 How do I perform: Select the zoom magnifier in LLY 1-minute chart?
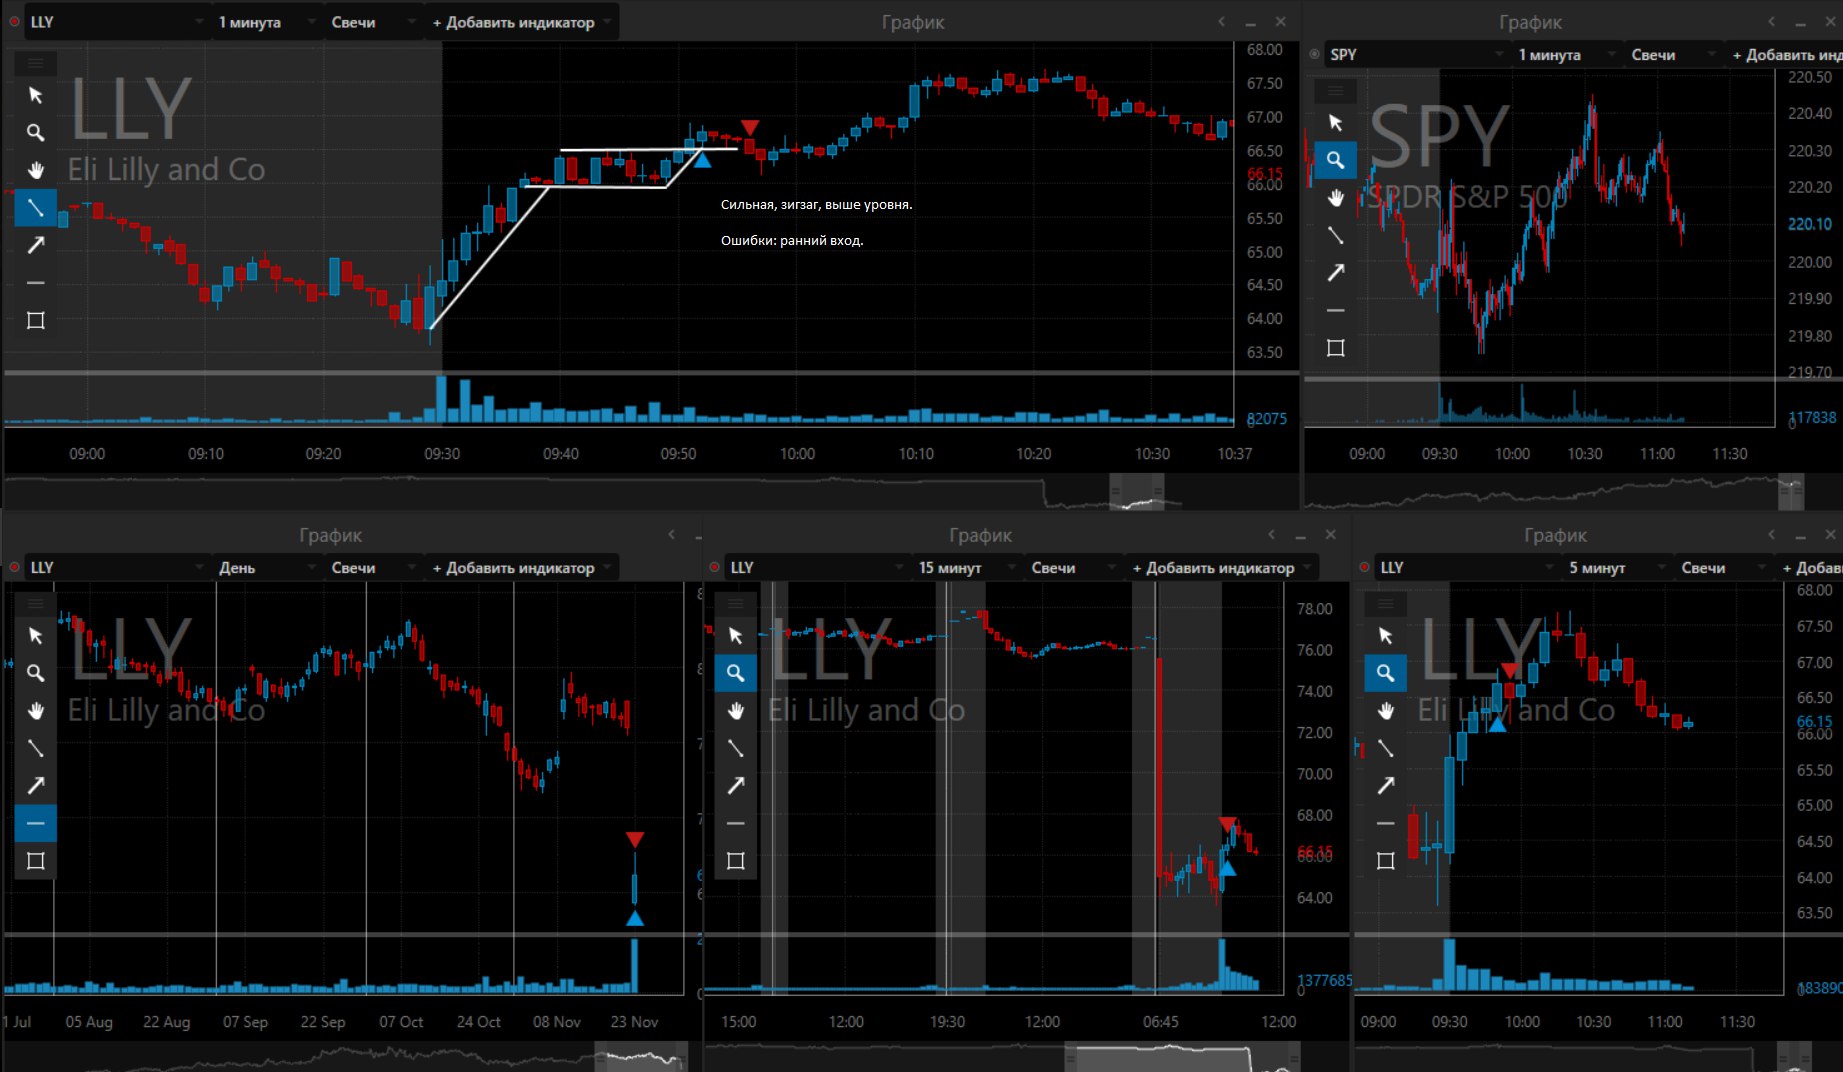35,133
